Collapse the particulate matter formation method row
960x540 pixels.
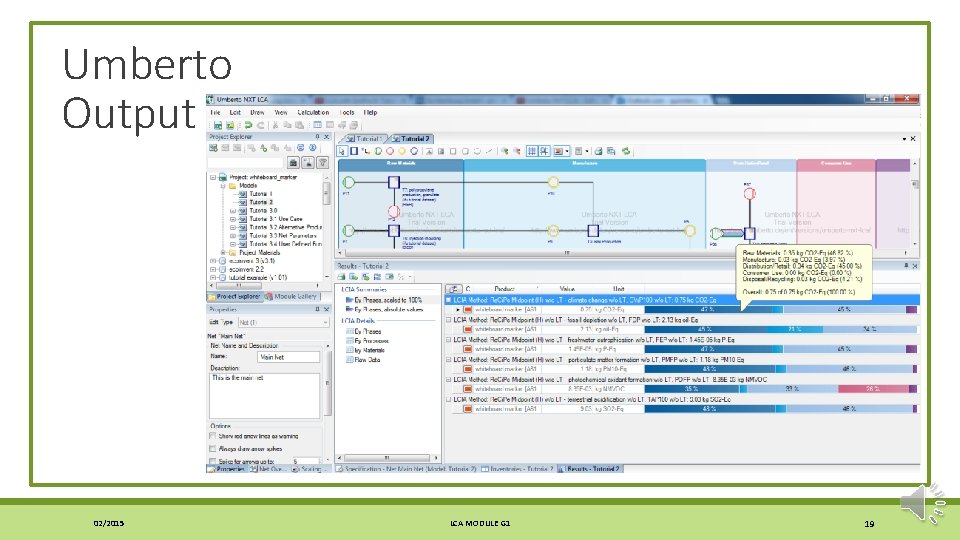pyautogui.click(x=449, y=359)
